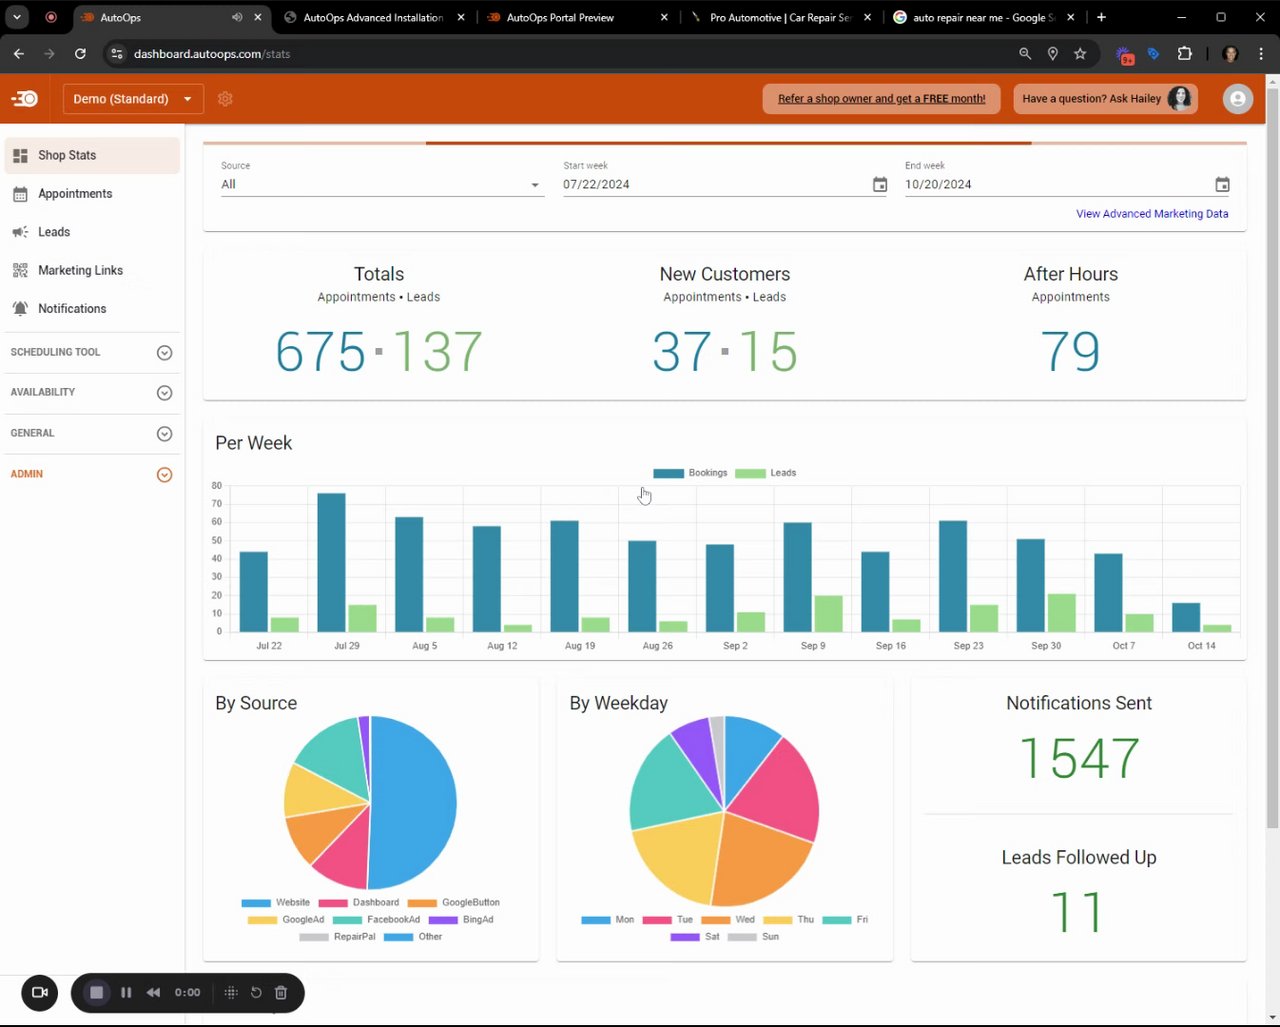The width and height of the screenshot is (1280, 1027).
Task: Click the user account avatar icon
Action: pyautogui.click(x=1237, y=98)
